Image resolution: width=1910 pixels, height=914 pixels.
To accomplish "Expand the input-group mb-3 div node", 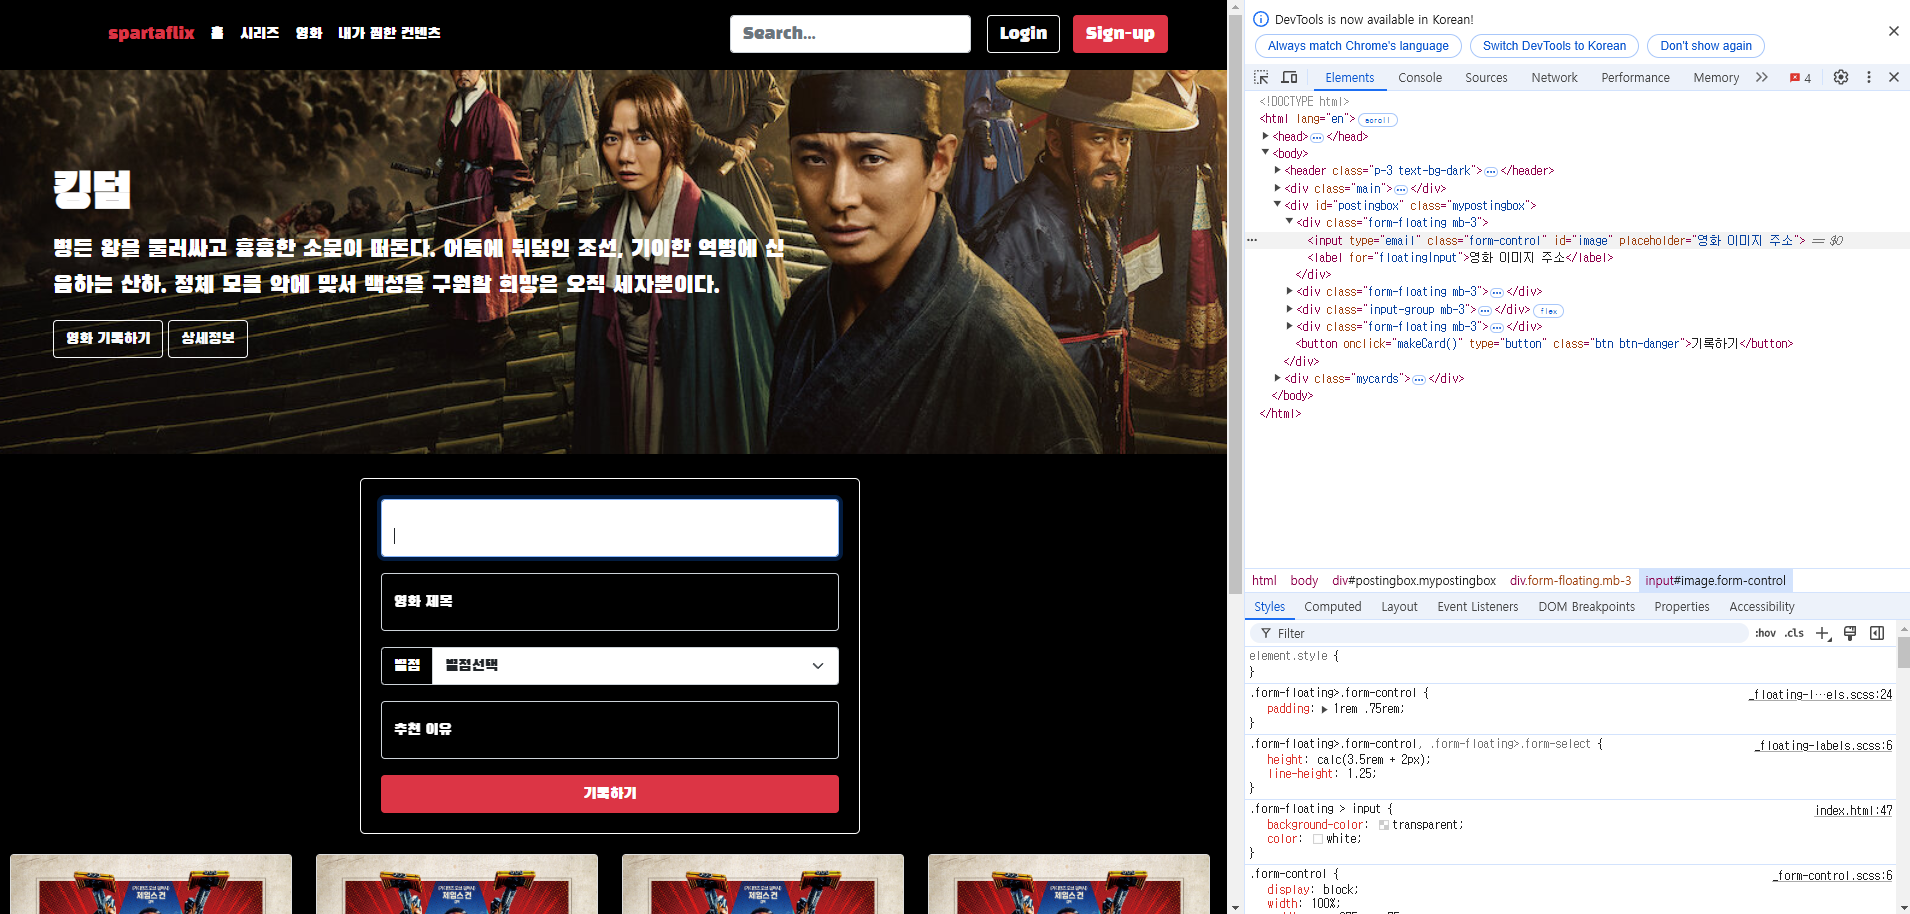I will tap(1290, 309).
